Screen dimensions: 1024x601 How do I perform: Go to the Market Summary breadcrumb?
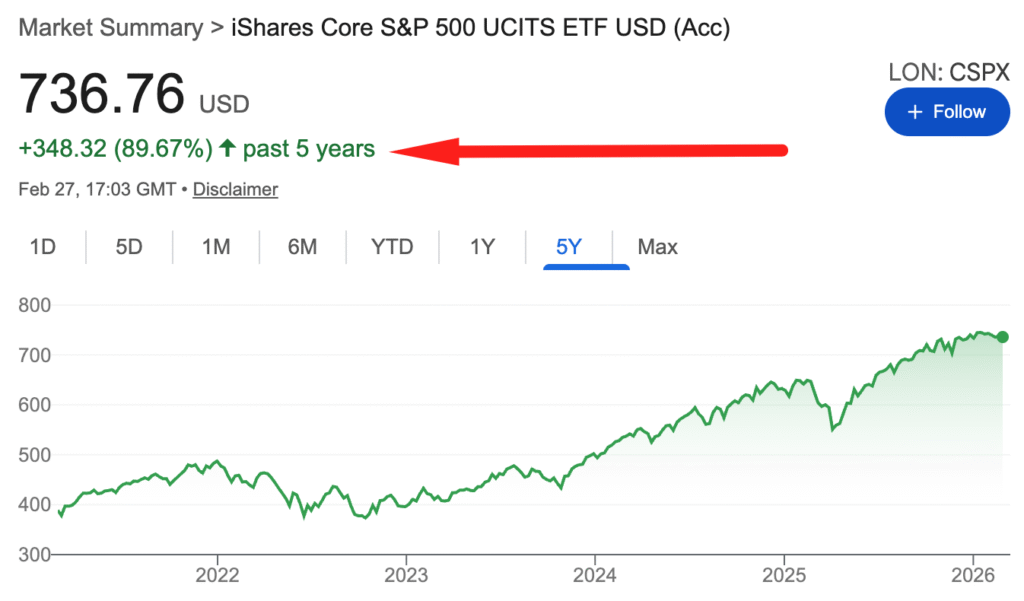[110, 28]
